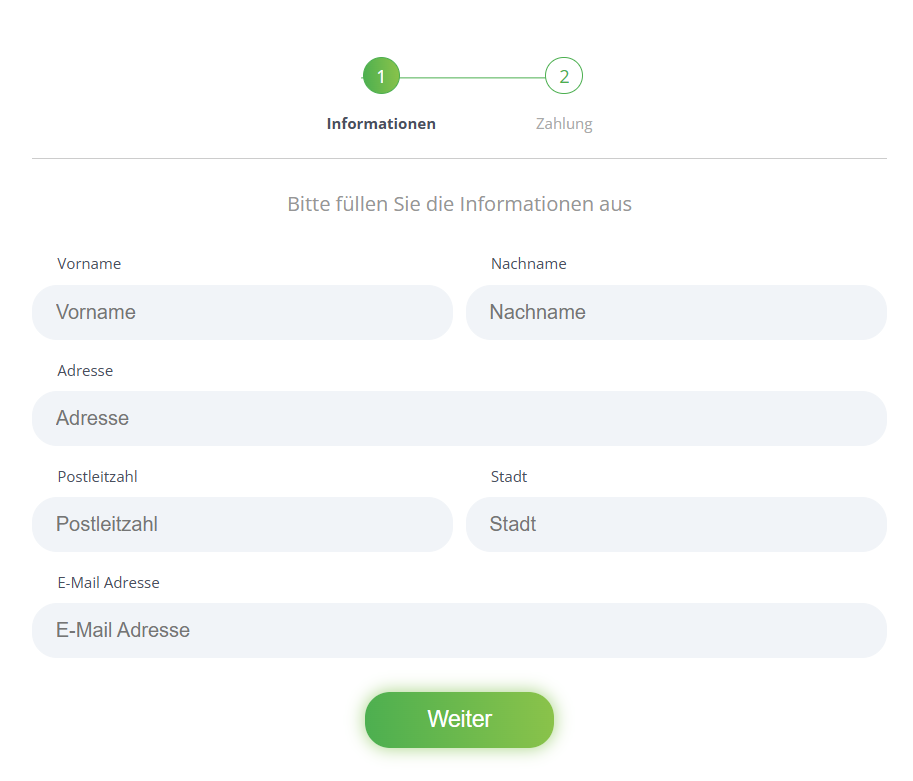Image resolution: width=913 pixels, height=781 pixels.
Task: Click the small Vorname label above its field
Action: (89, 264)
